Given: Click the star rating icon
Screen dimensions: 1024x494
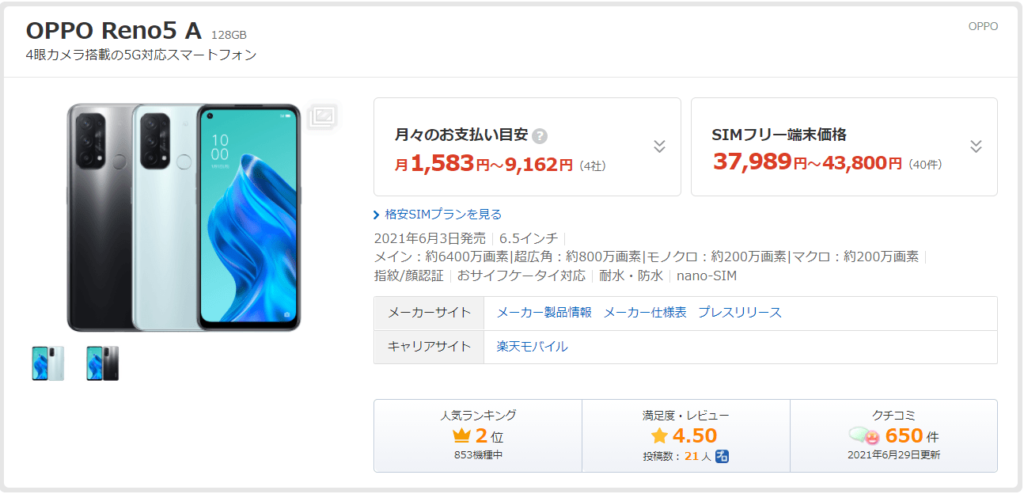Looking at the screenshot, I should [x=660, y=436].
